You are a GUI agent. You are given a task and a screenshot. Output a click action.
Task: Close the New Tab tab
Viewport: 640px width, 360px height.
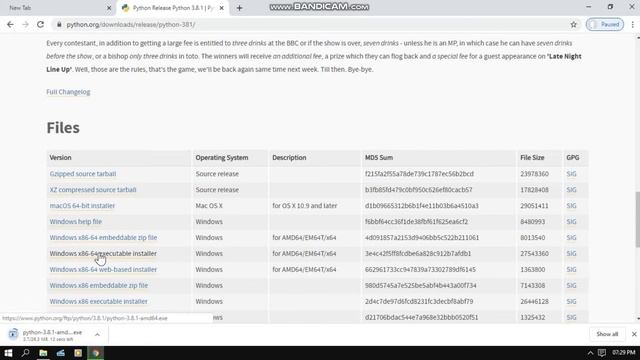[x=109, y=8]
